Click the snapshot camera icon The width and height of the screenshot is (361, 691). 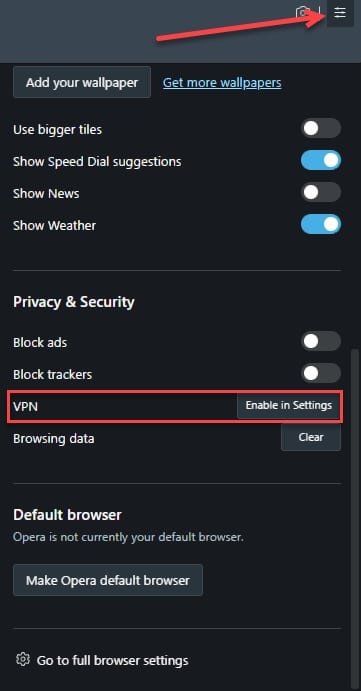[x=303, y=12]
